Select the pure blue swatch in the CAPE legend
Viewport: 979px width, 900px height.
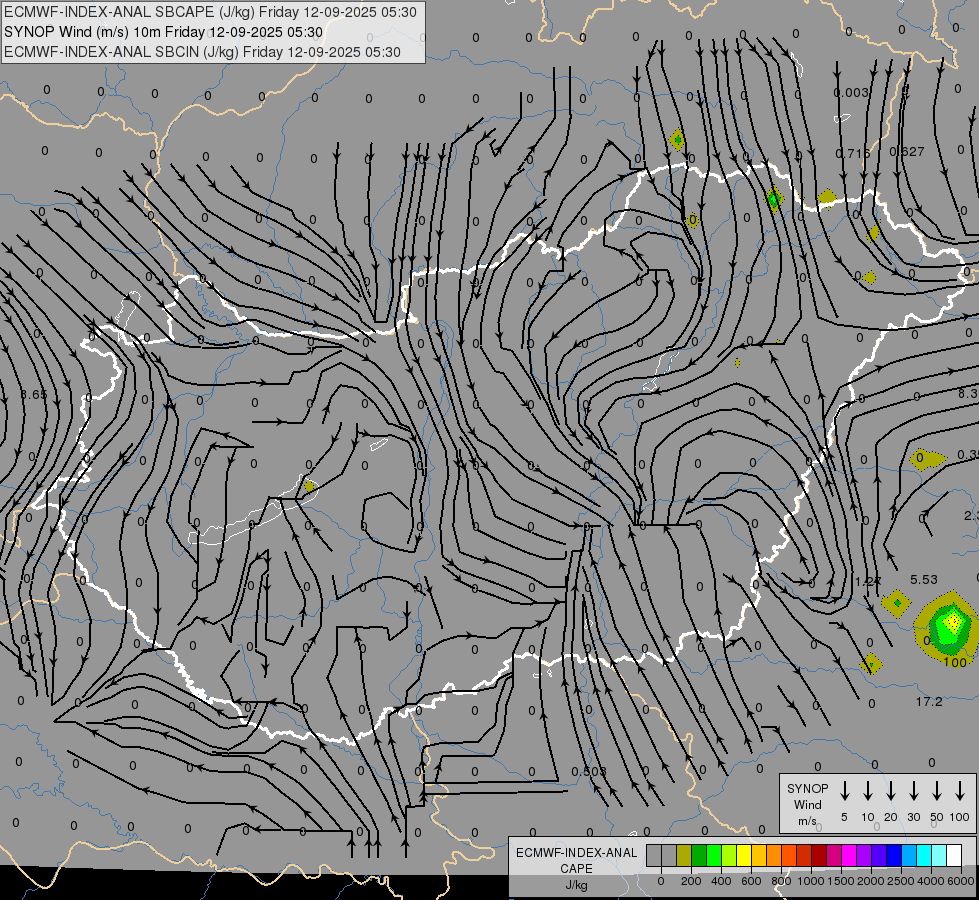tap(893, 855)
